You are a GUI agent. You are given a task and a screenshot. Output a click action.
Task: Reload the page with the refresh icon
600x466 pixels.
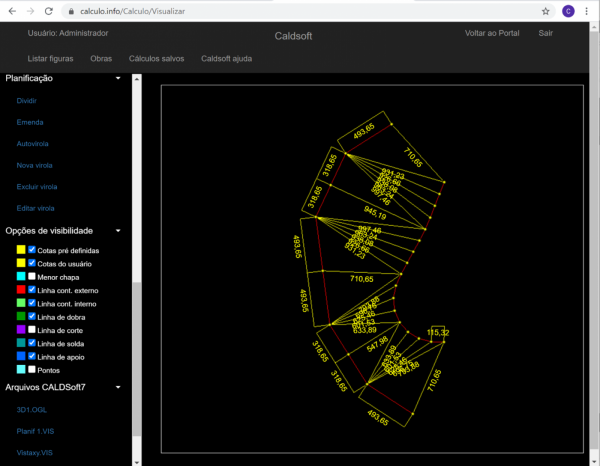[49, 11]
